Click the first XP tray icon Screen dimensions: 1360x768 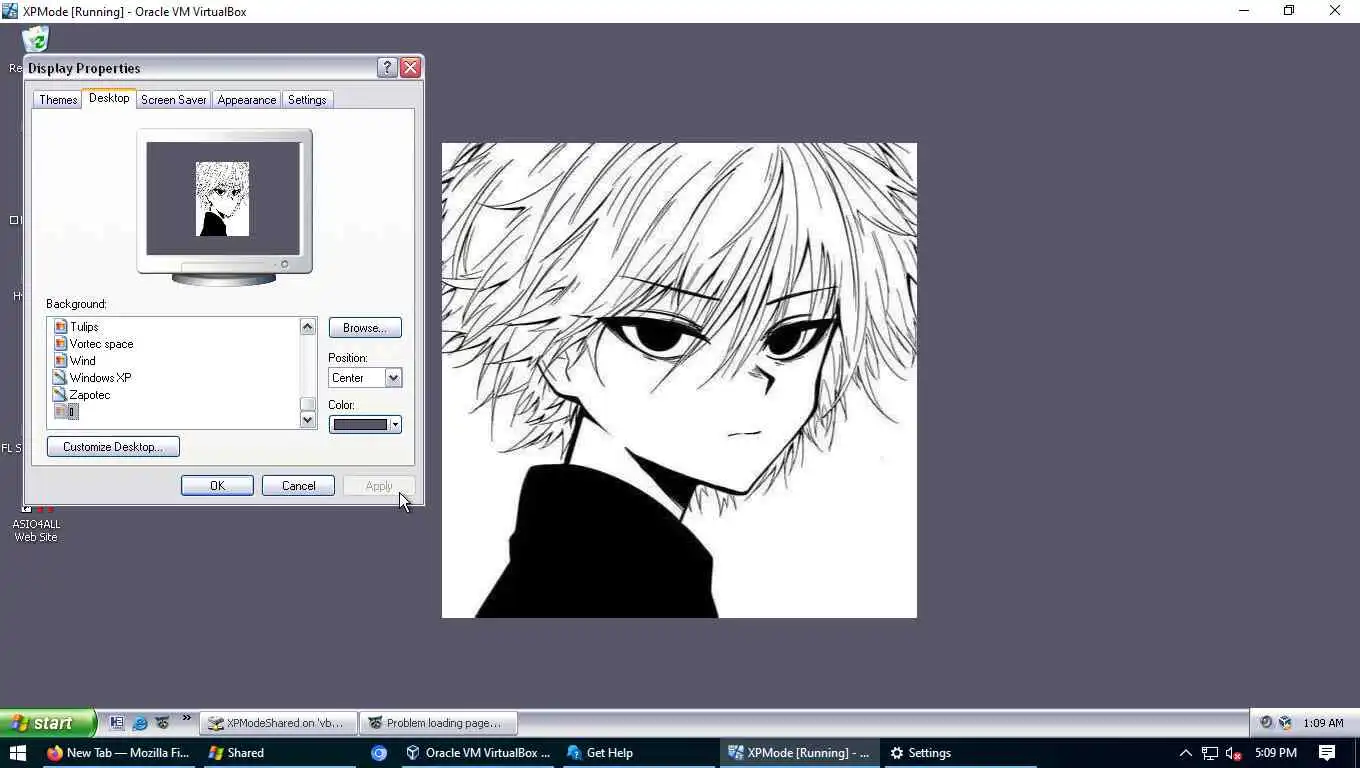click(1266, 723)
